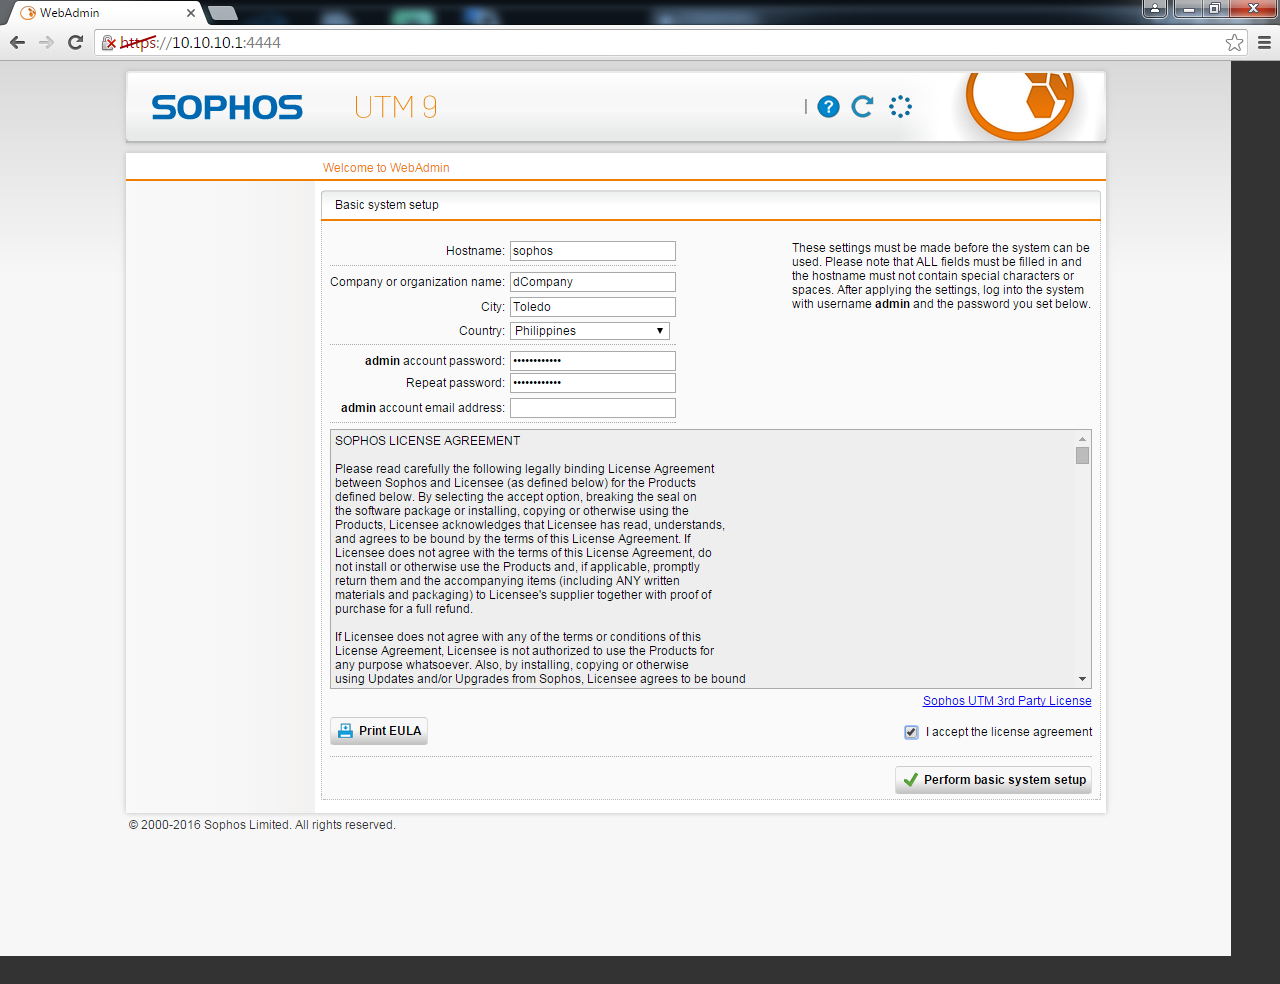Click the Welcome to WebAdmin heading
Screen dimensions: 1280x984
click(x=386, y=168)
